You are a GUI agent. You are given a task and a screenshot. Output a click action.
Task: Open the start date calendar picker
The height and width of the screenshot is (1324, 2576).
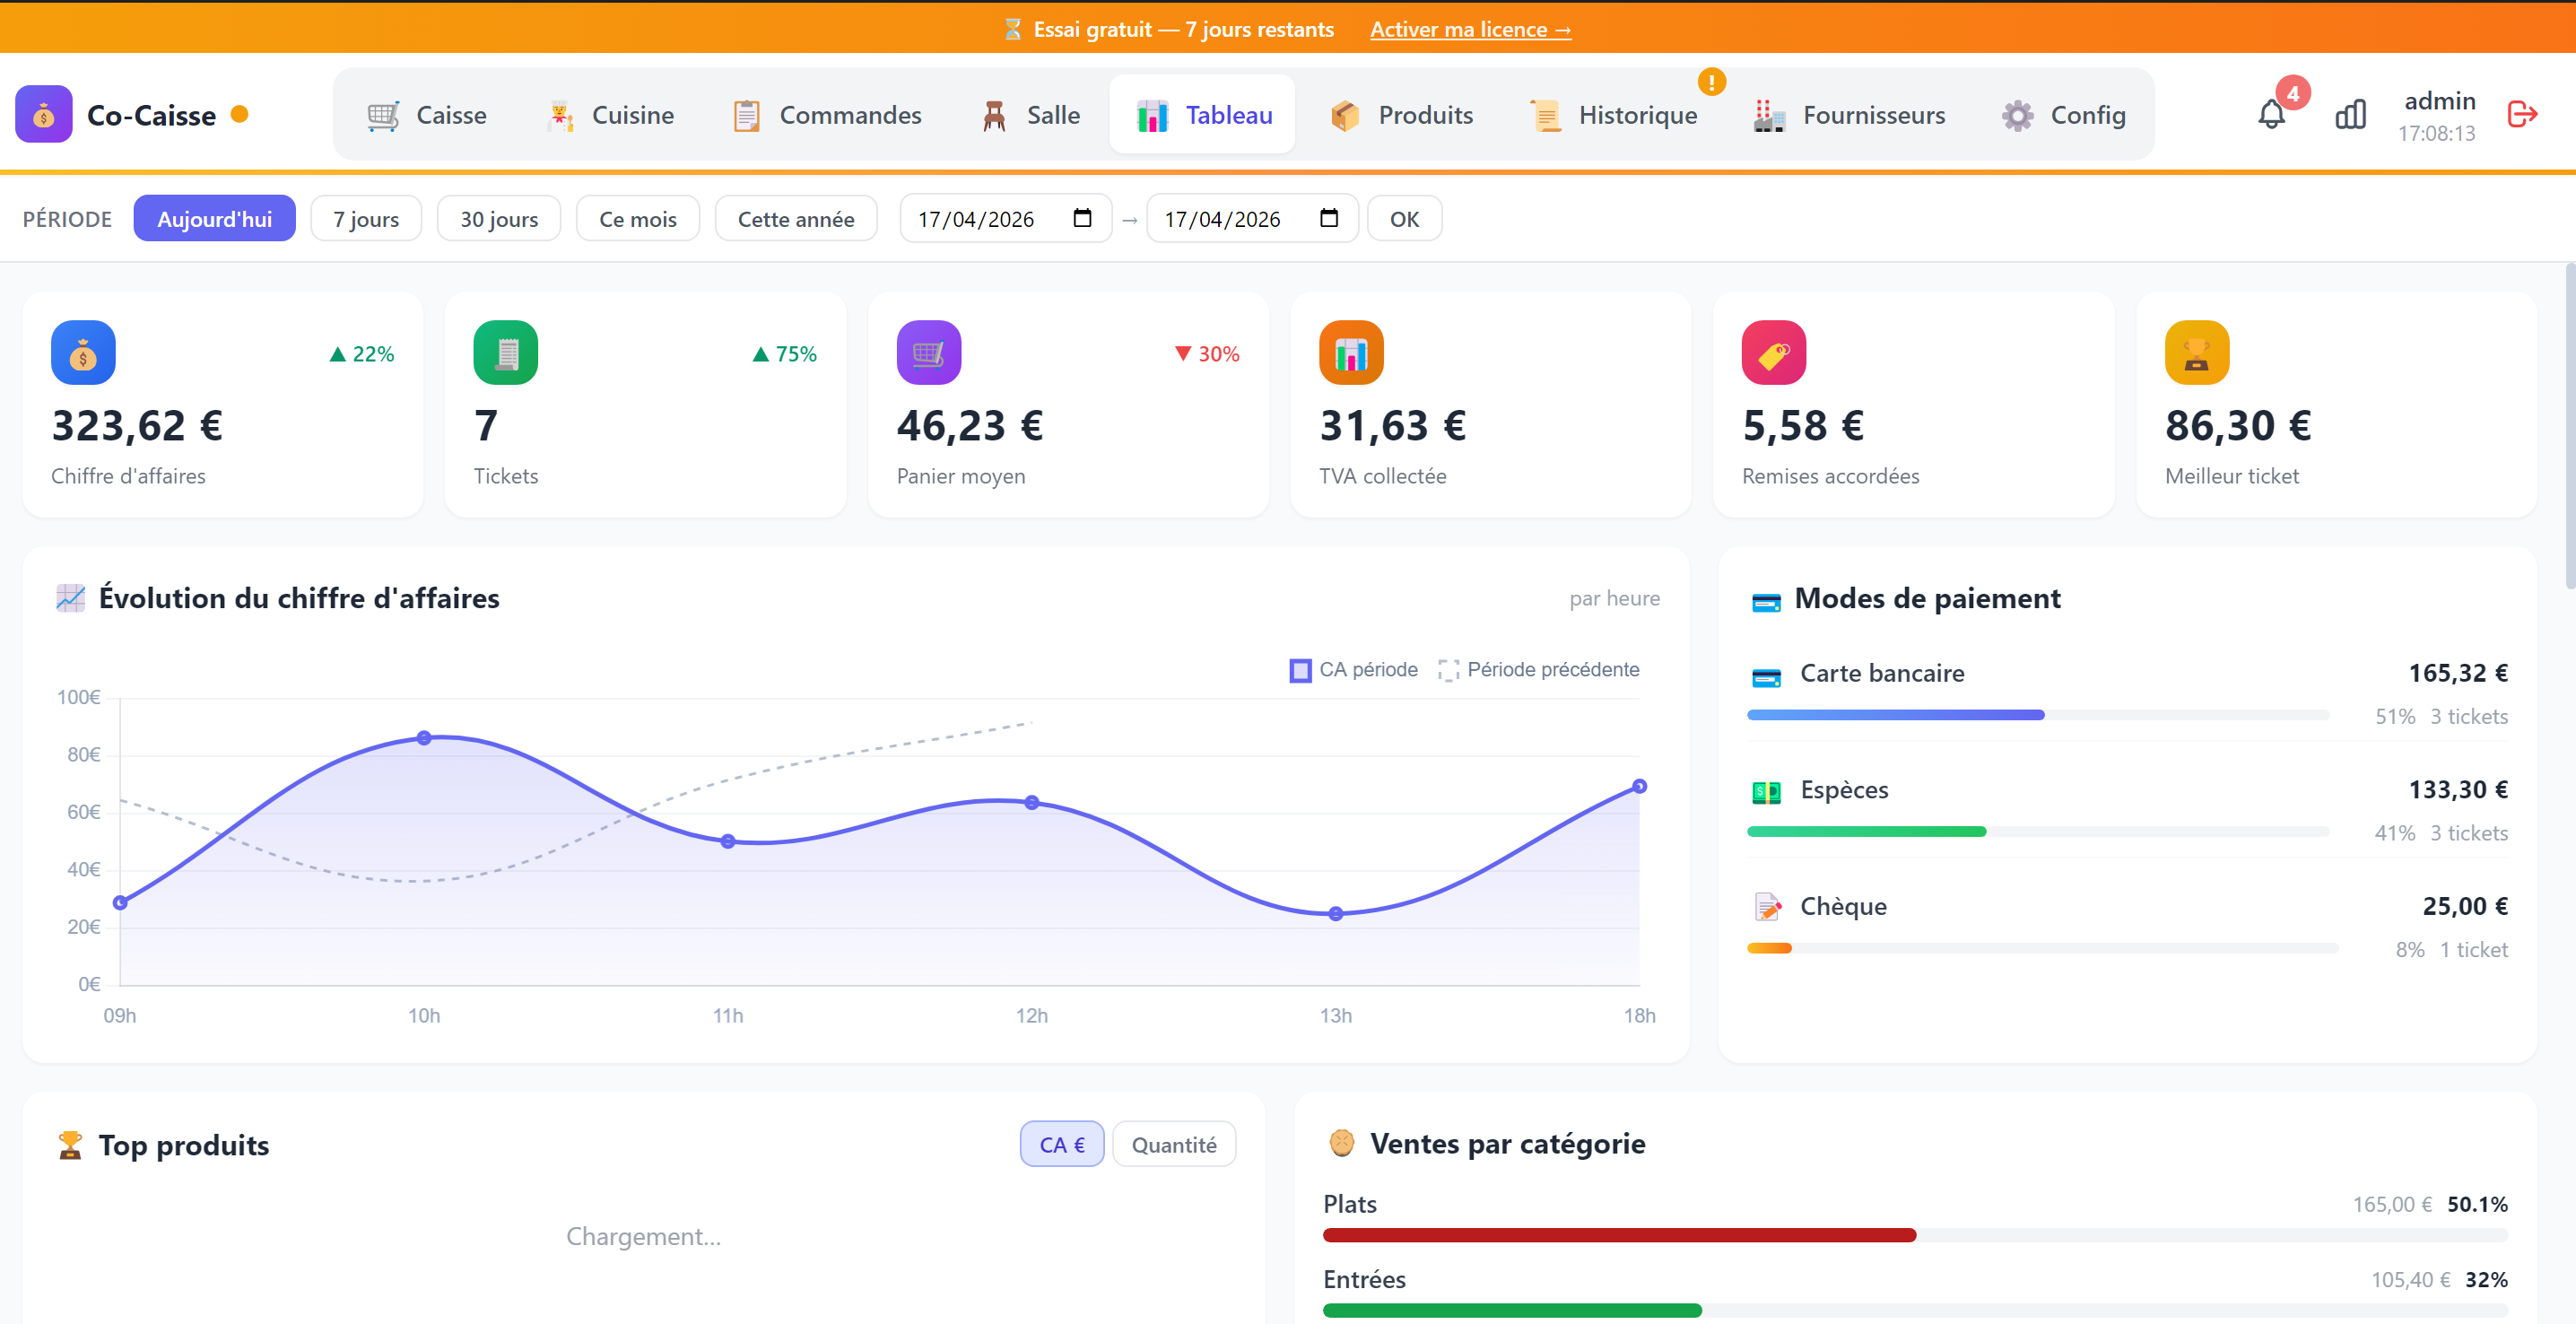click(x=1083, y=218)
